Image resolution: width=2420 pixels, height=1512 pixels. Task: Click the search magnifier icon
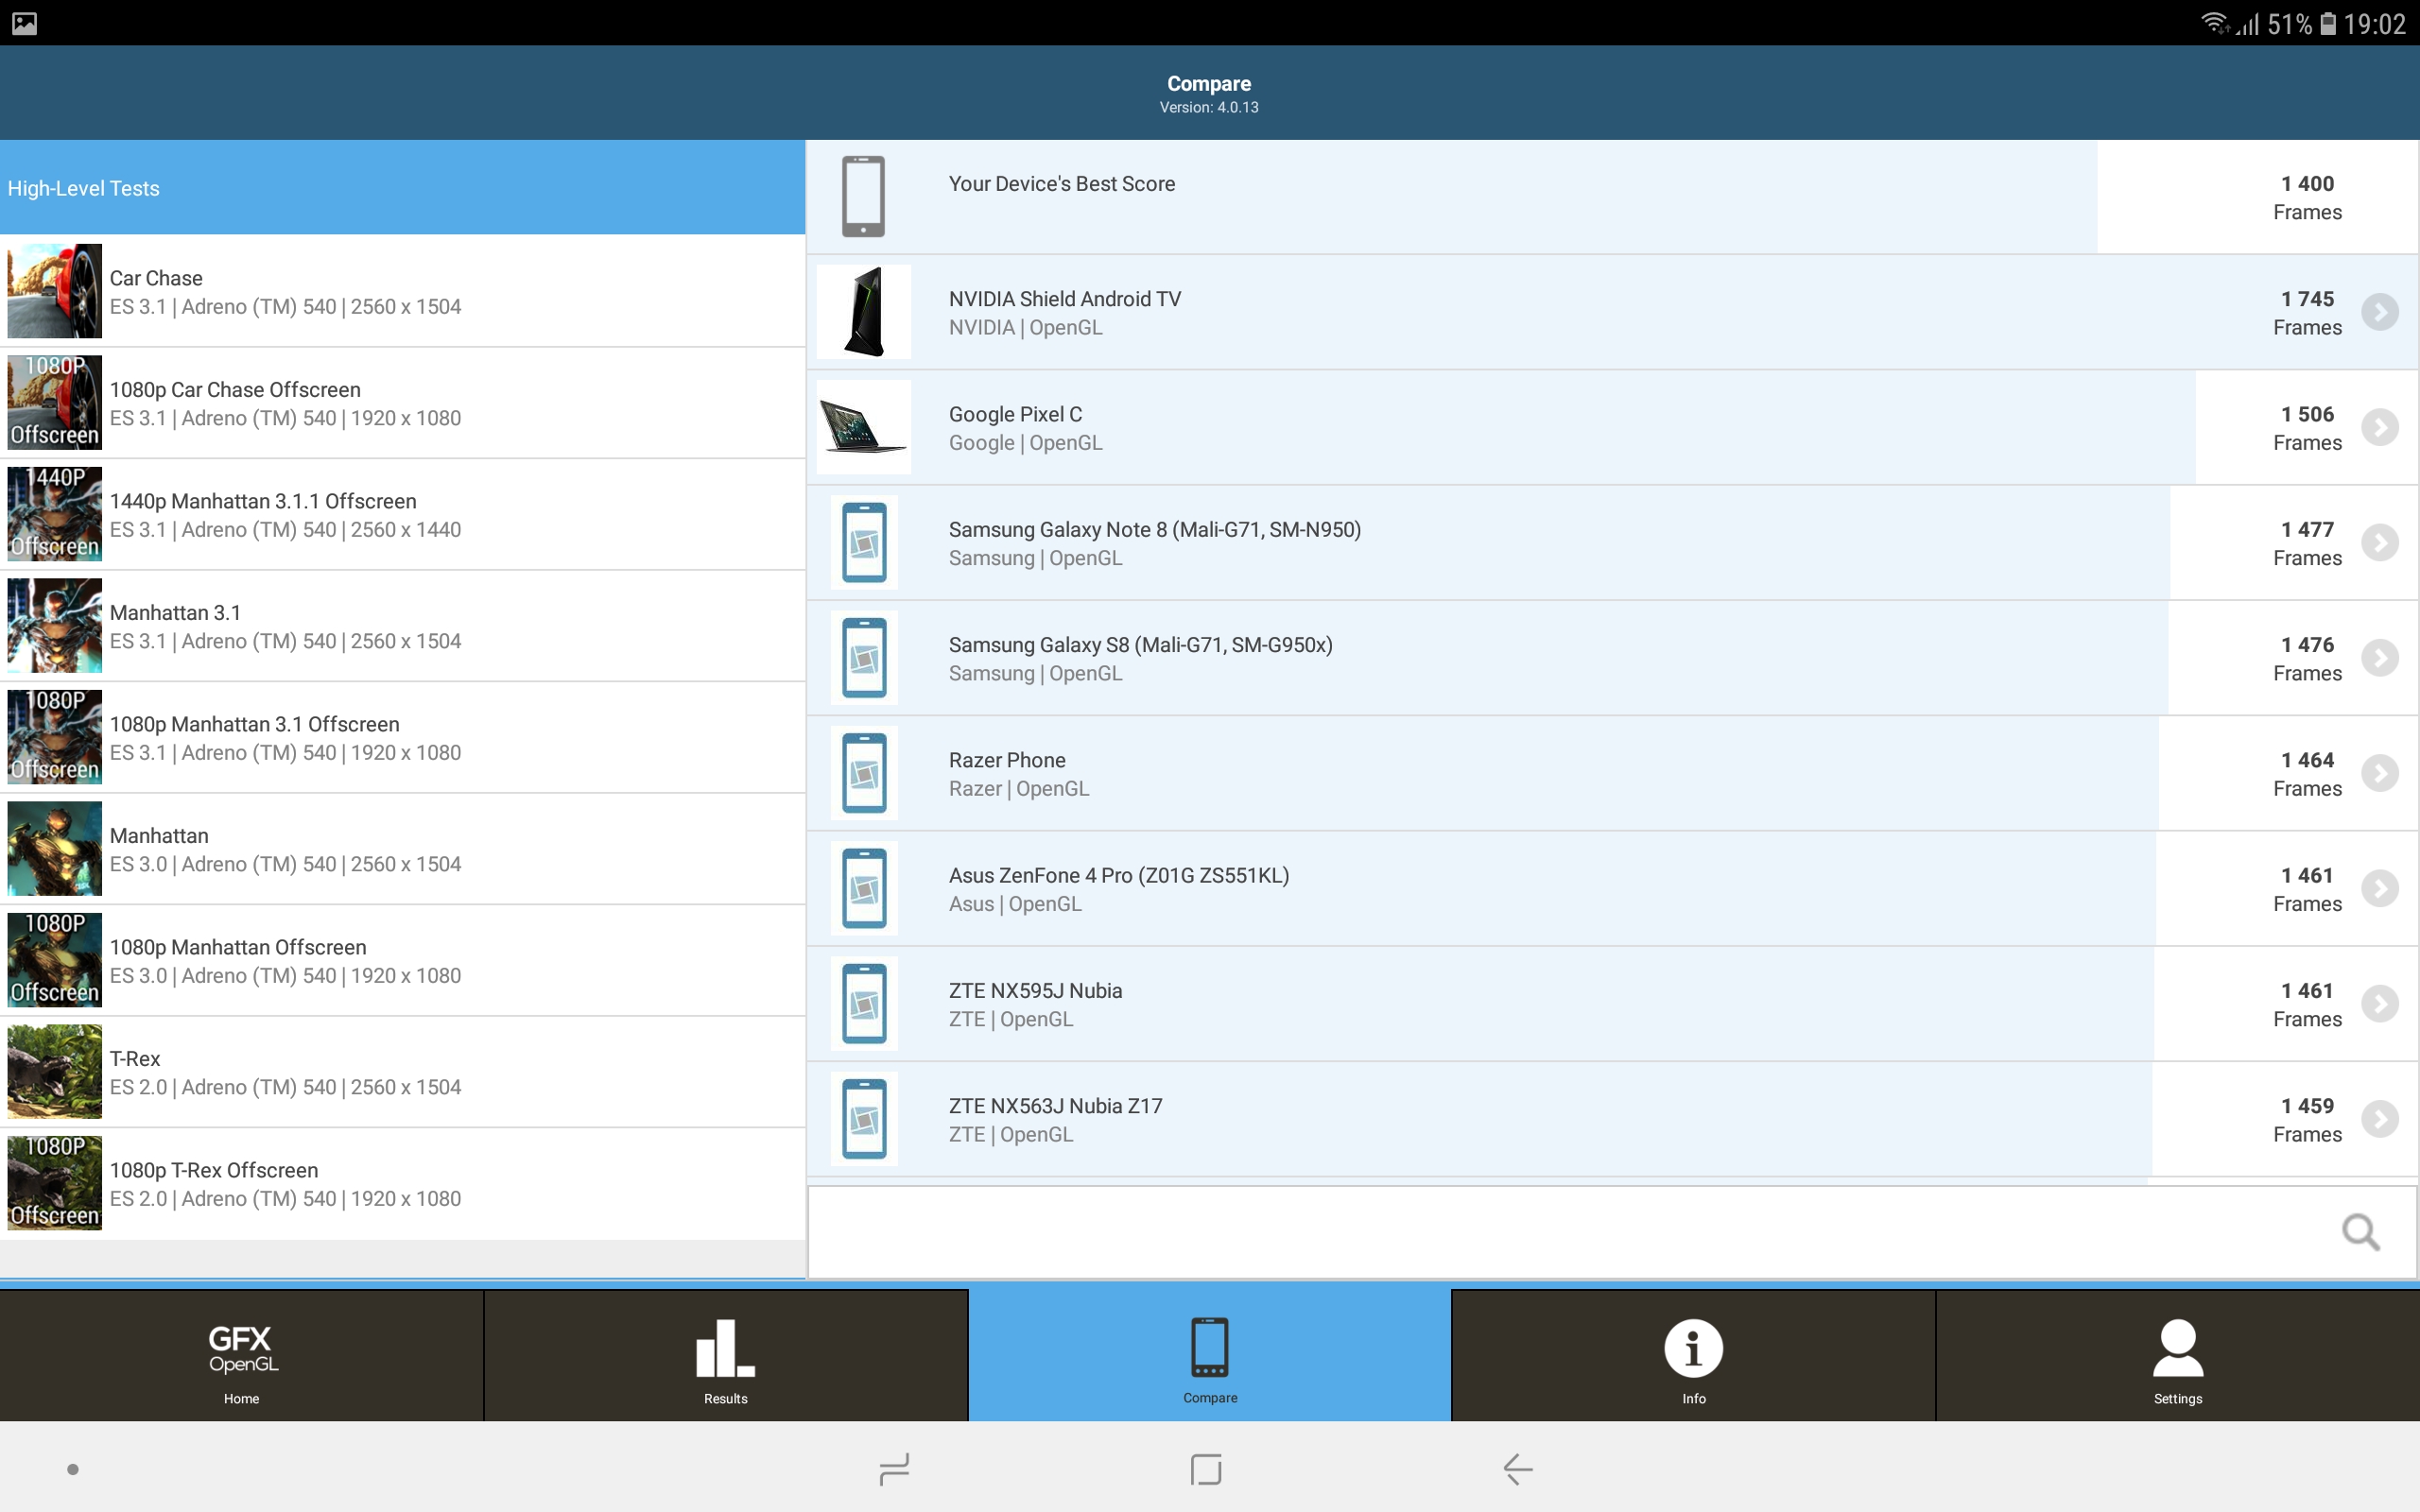(2360, 1232)
